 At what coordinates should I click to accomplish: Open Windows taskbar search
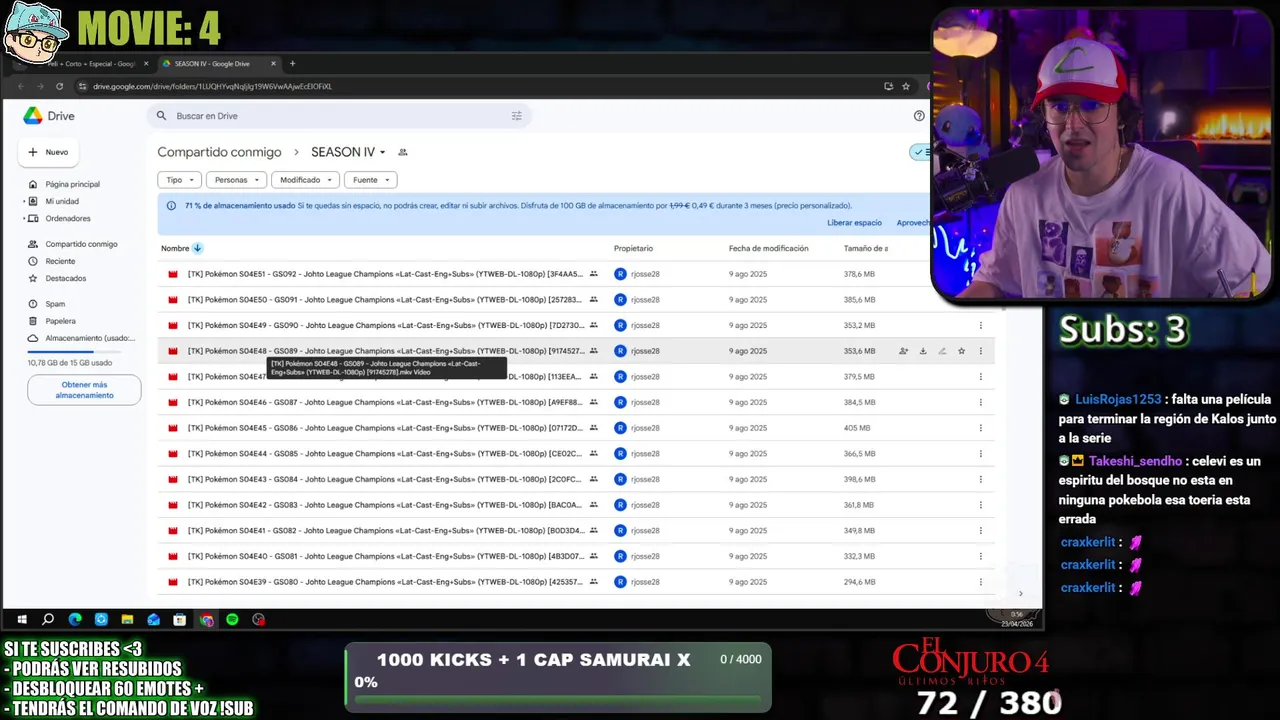point(48,620)
